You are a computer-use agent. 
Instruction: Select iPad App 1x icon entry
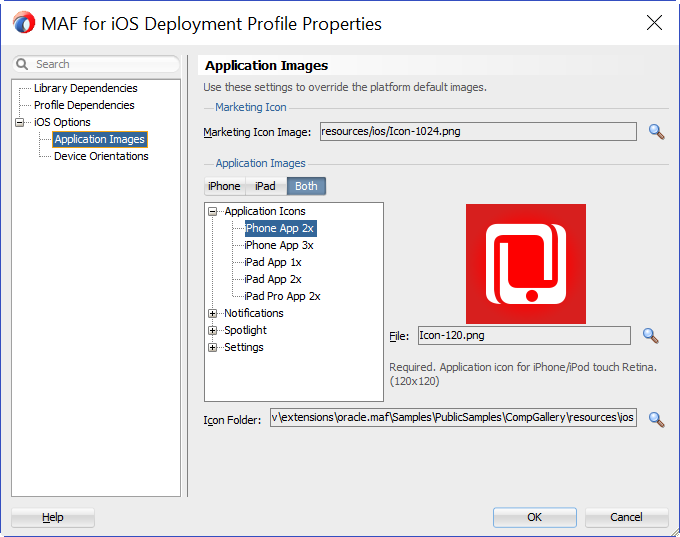click(x=272, y=262)
